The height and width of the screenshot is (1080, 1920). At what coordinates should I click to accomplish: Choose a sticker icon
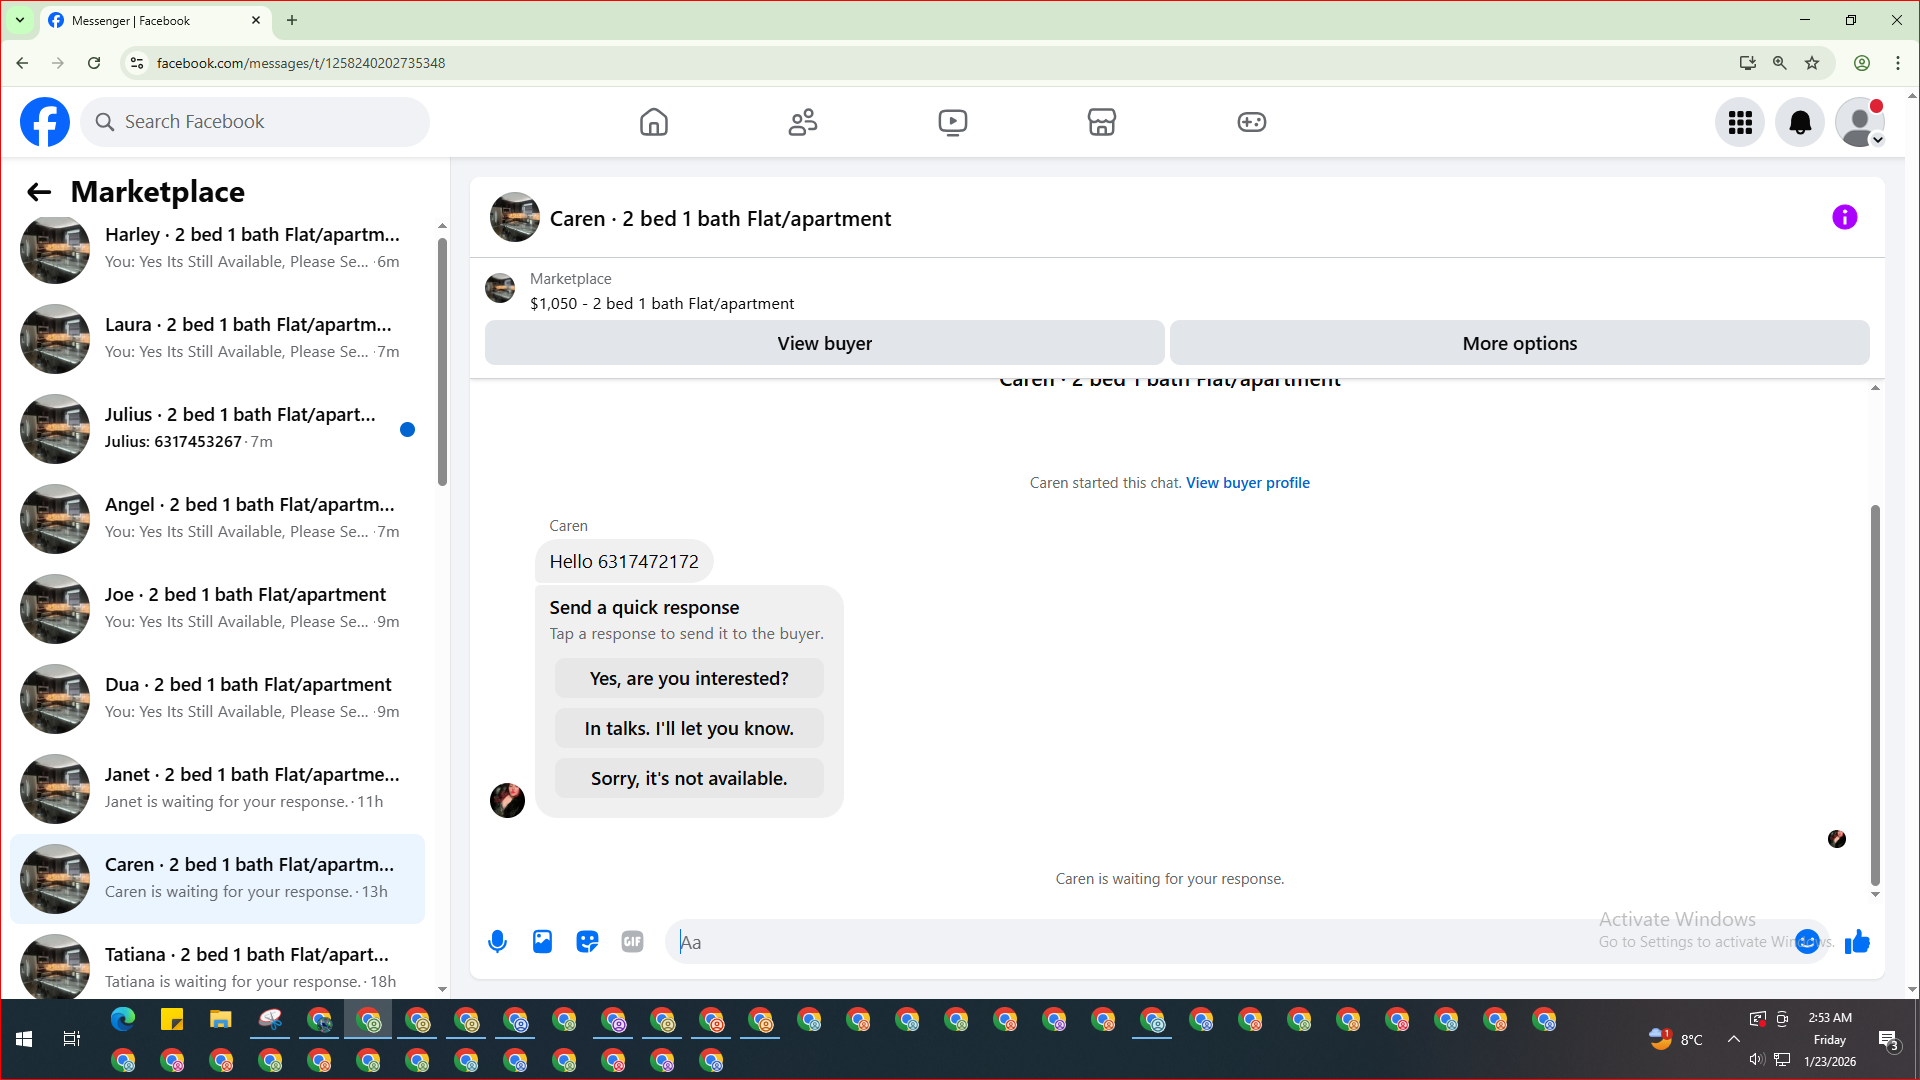click(587, 942)
